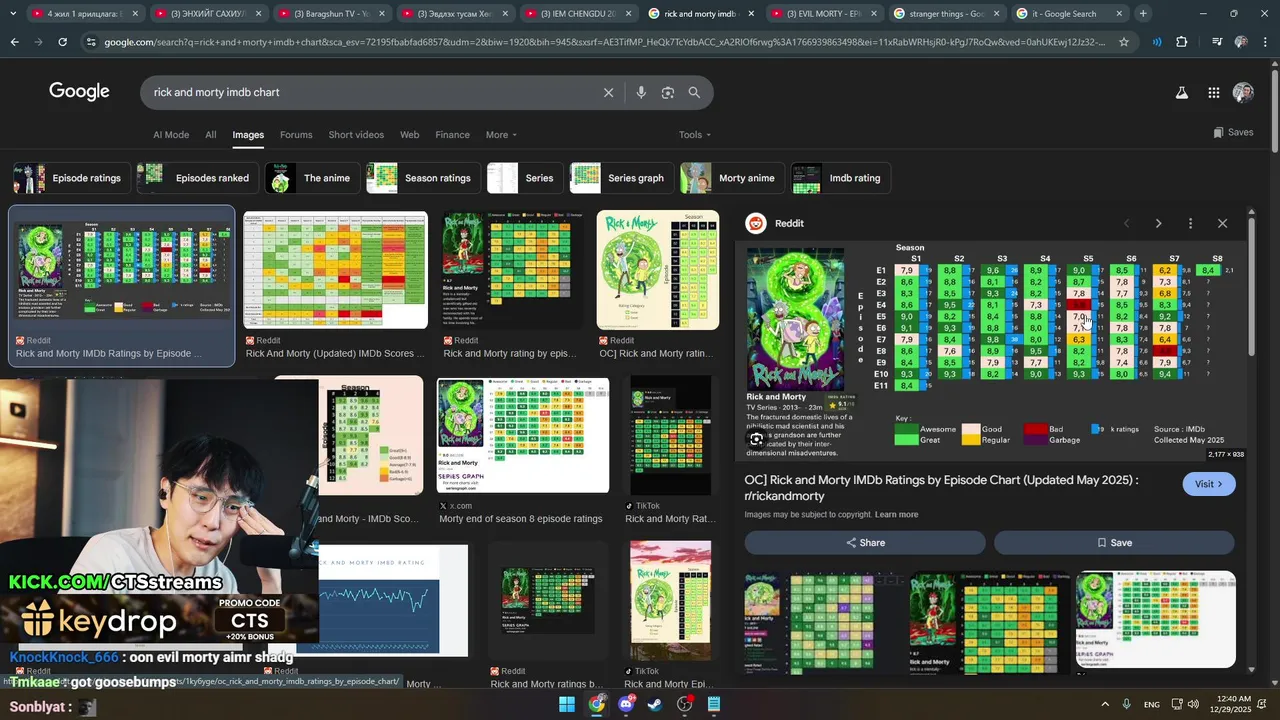1280x720 pixels.
Task: Click the Share button
Action: (x=865, y=542)
